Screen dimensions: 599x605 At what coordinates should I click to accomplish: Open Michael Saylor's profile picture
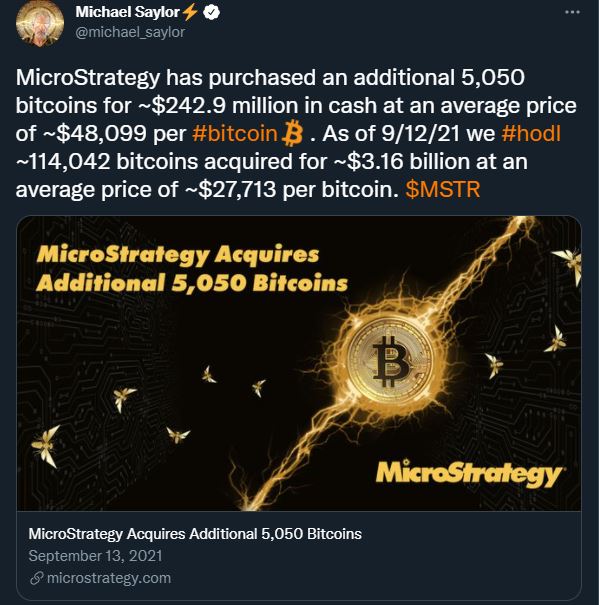click(x=40, y=24)
